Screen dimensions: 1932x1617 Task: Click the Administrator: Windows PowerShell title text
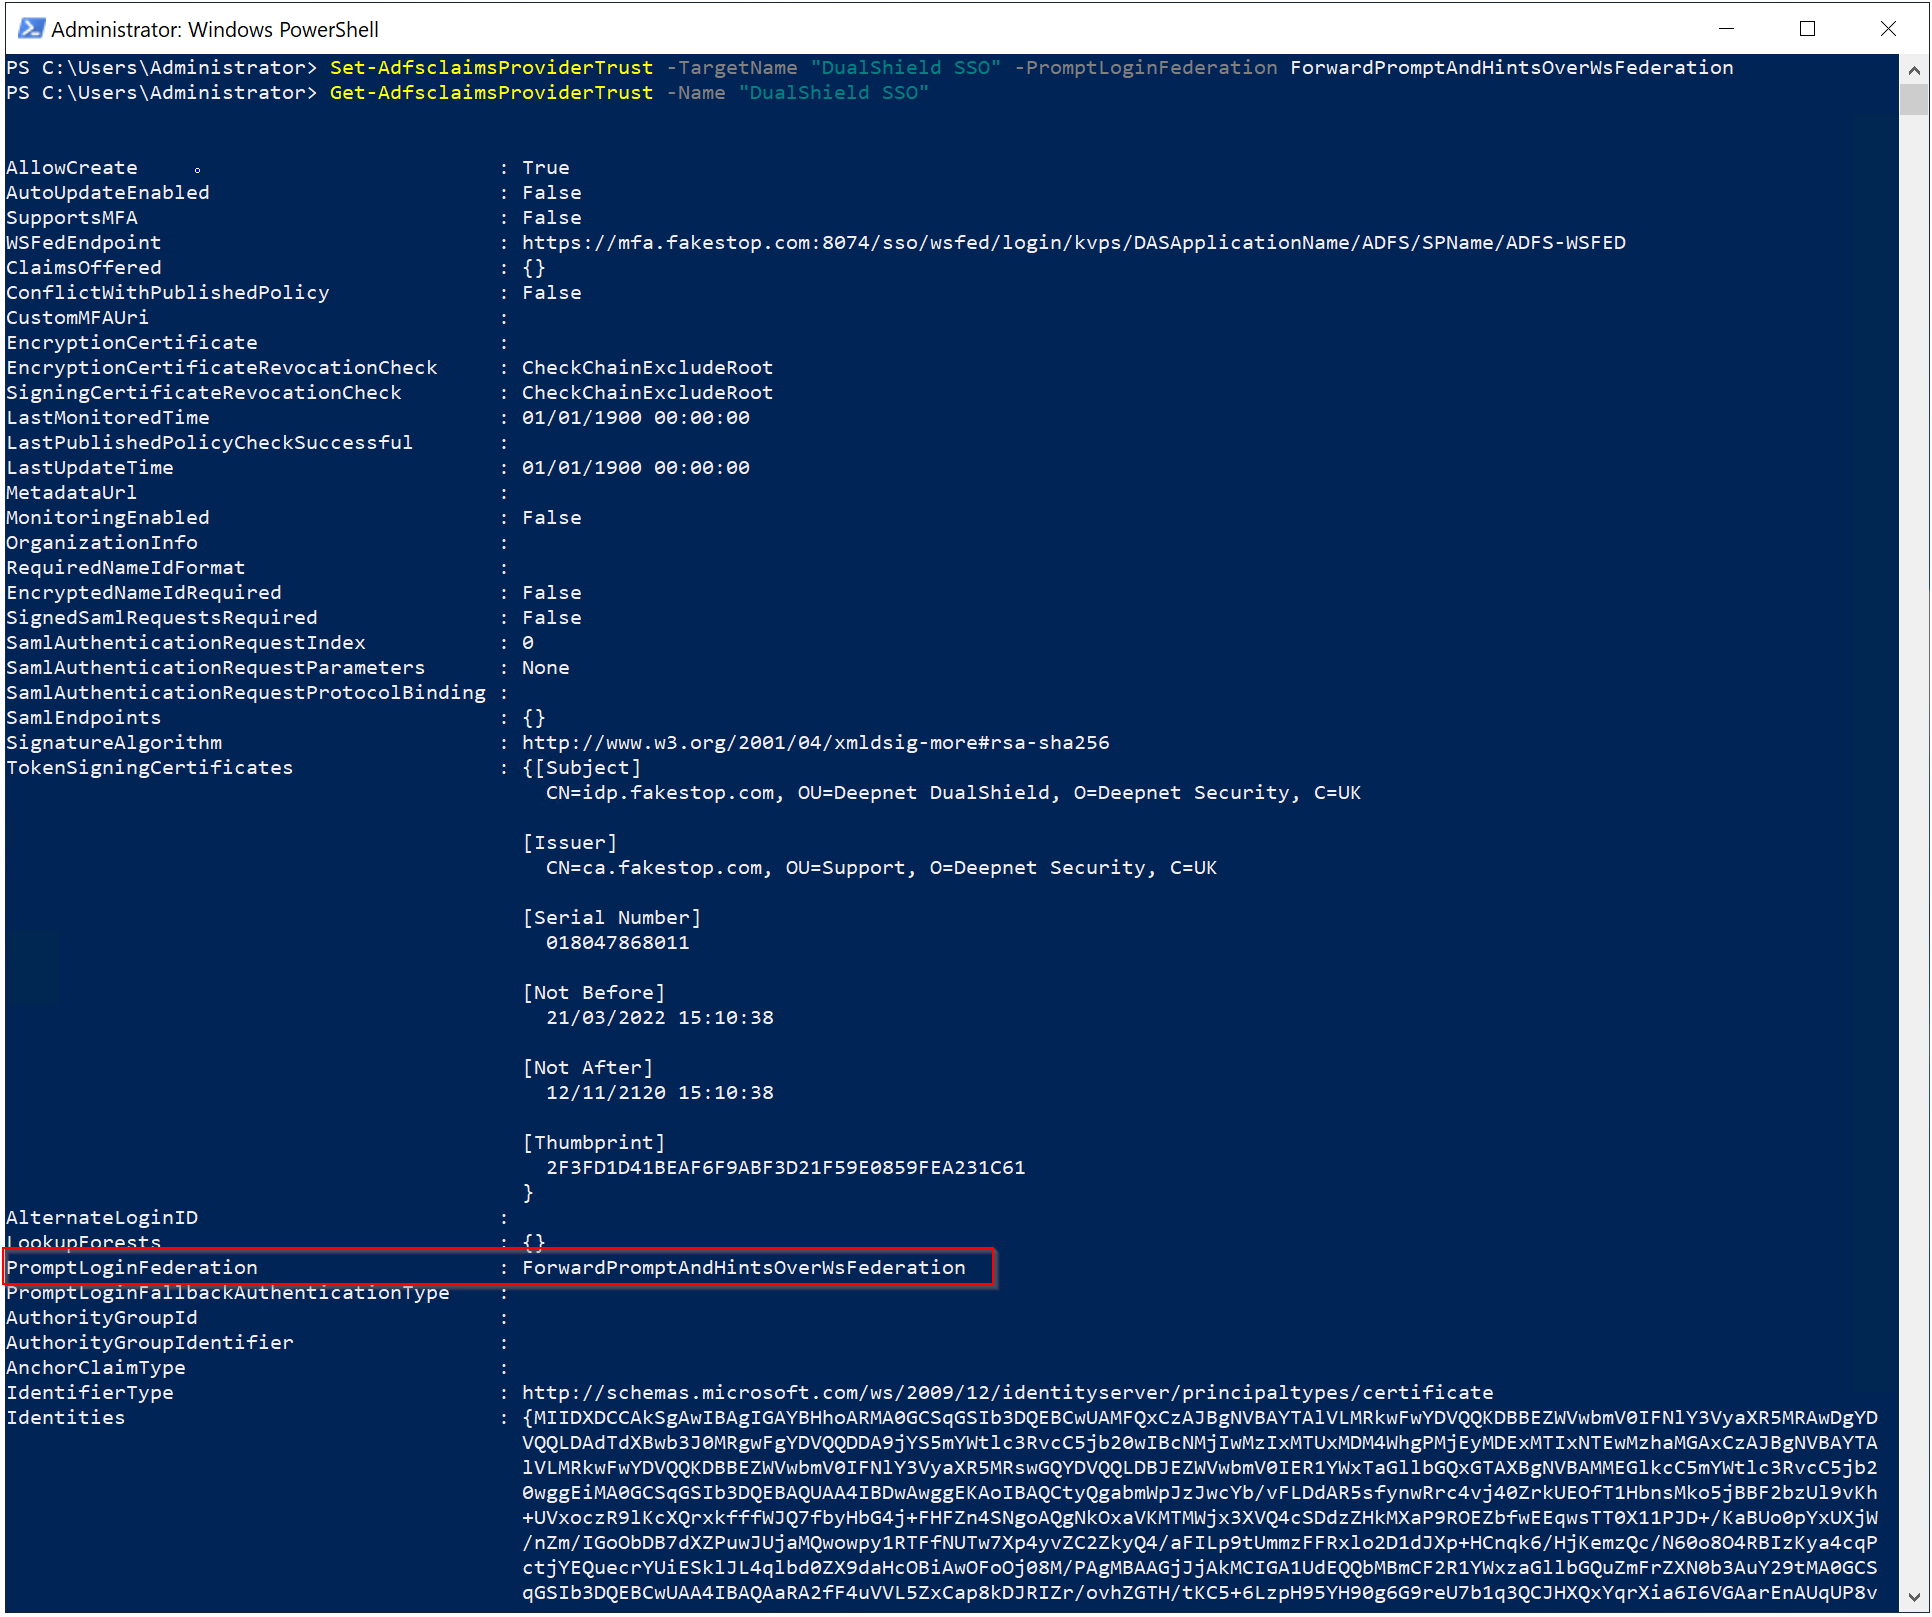[x=215, y=29]
